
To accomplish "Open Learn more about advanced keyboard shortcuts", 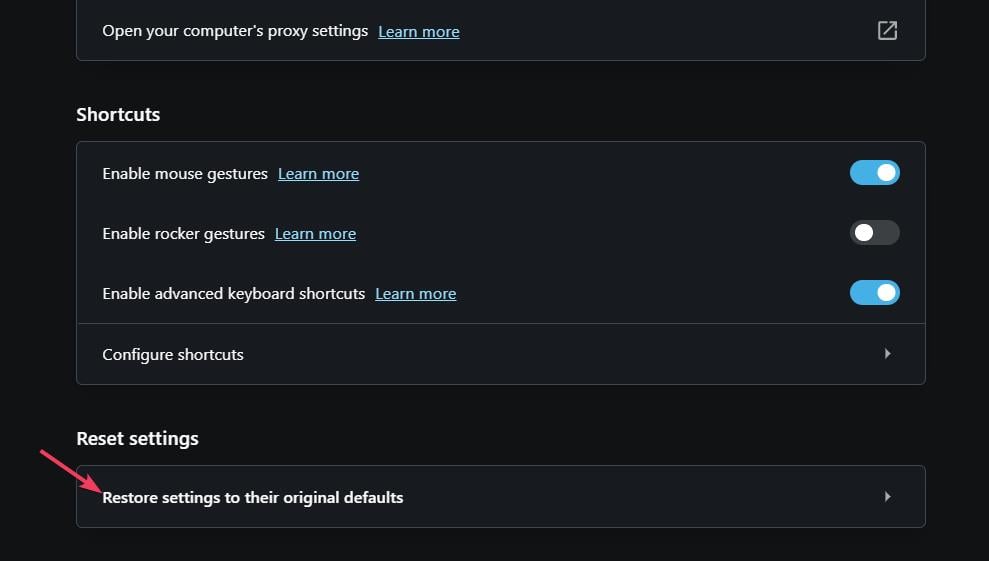I will [x=416, y=293].
